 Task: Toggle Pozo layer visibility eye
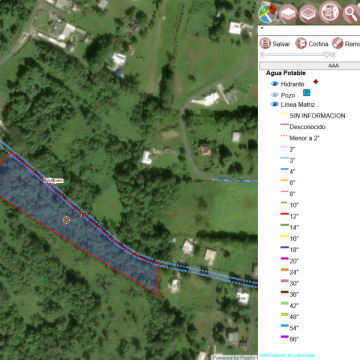coord(275,95)
